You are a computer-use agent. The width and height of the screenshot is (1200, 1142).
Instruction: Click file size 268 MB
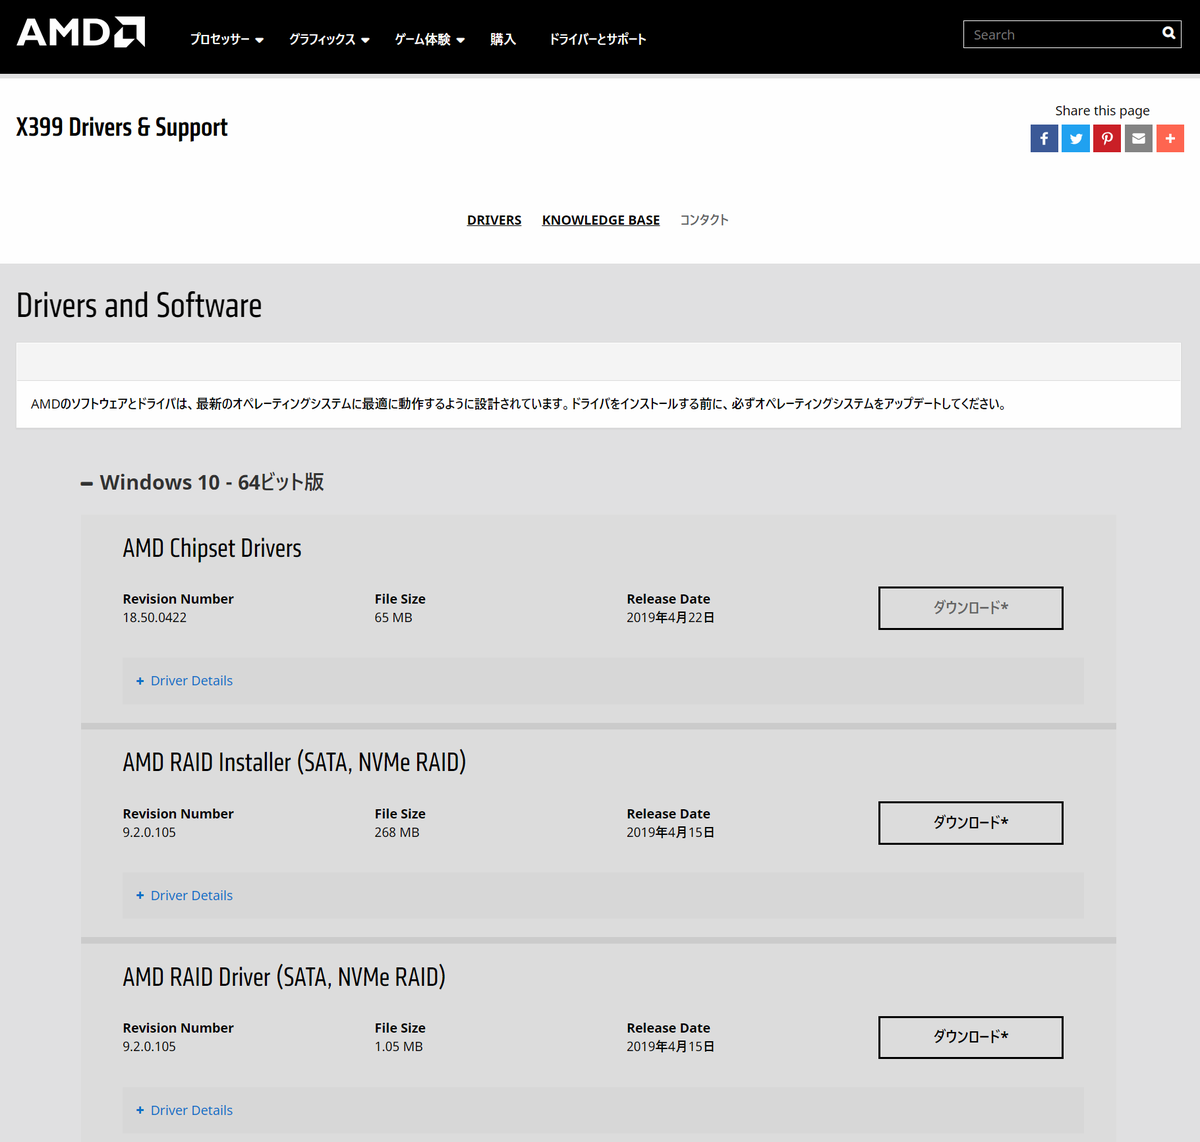pyautogui.click(x=397, y=833)
